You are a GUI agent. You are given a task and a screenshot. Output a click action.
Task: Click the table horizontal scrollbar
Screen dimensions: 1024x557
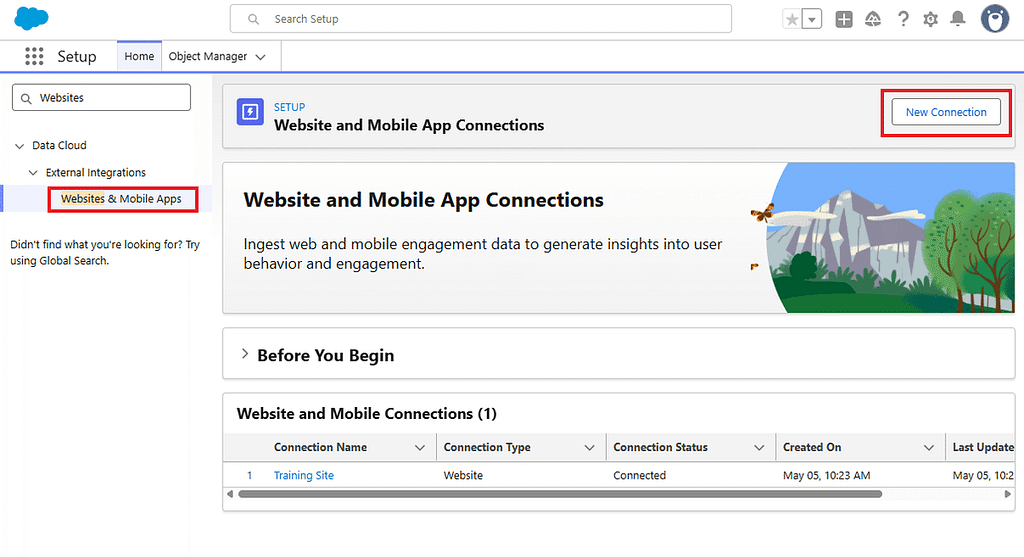(x=560, y=494)
